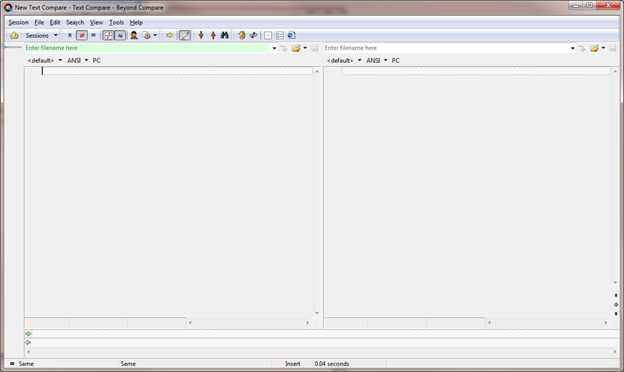This screenshot has width=624, height=372.
Task: Open right <default> file format dropdown
Action: tap(344, 60)
